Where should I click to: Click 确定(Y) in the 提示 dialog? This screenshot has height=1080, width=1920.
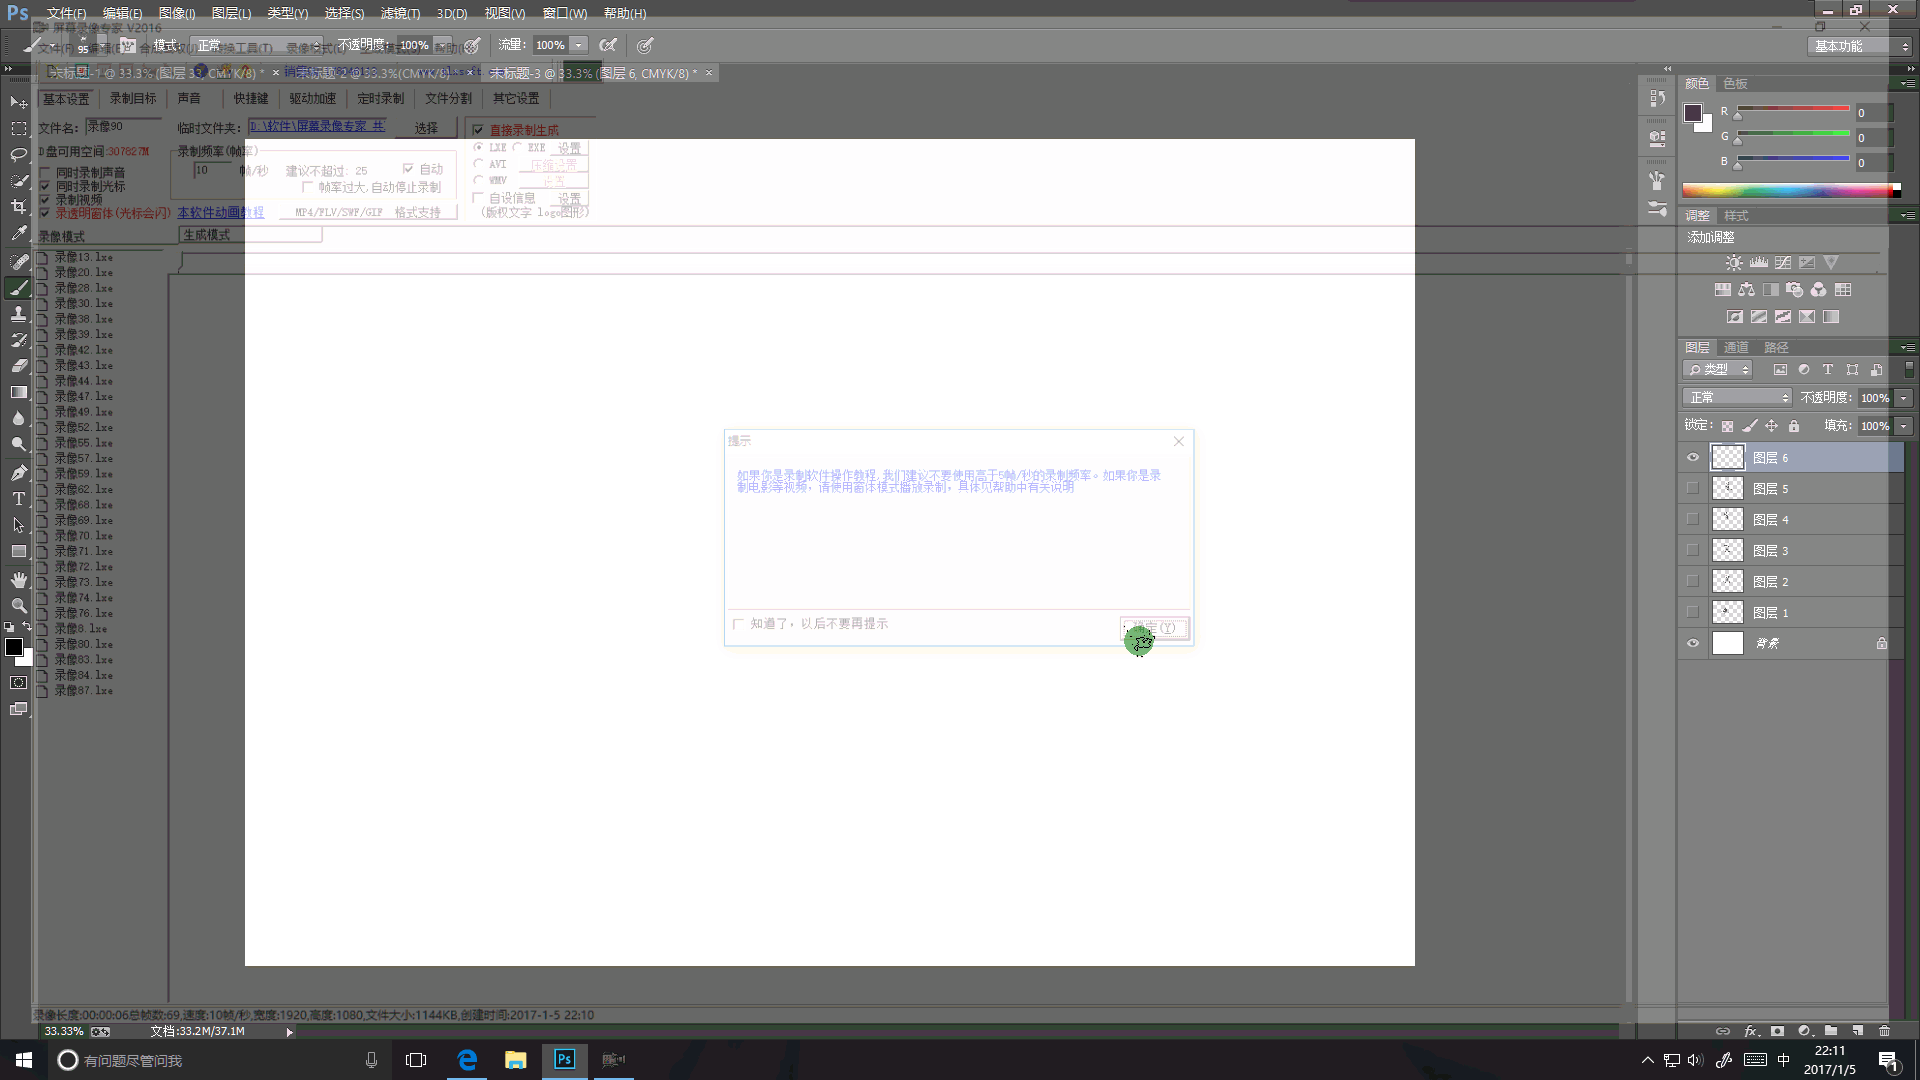(x=1154, y=628)
